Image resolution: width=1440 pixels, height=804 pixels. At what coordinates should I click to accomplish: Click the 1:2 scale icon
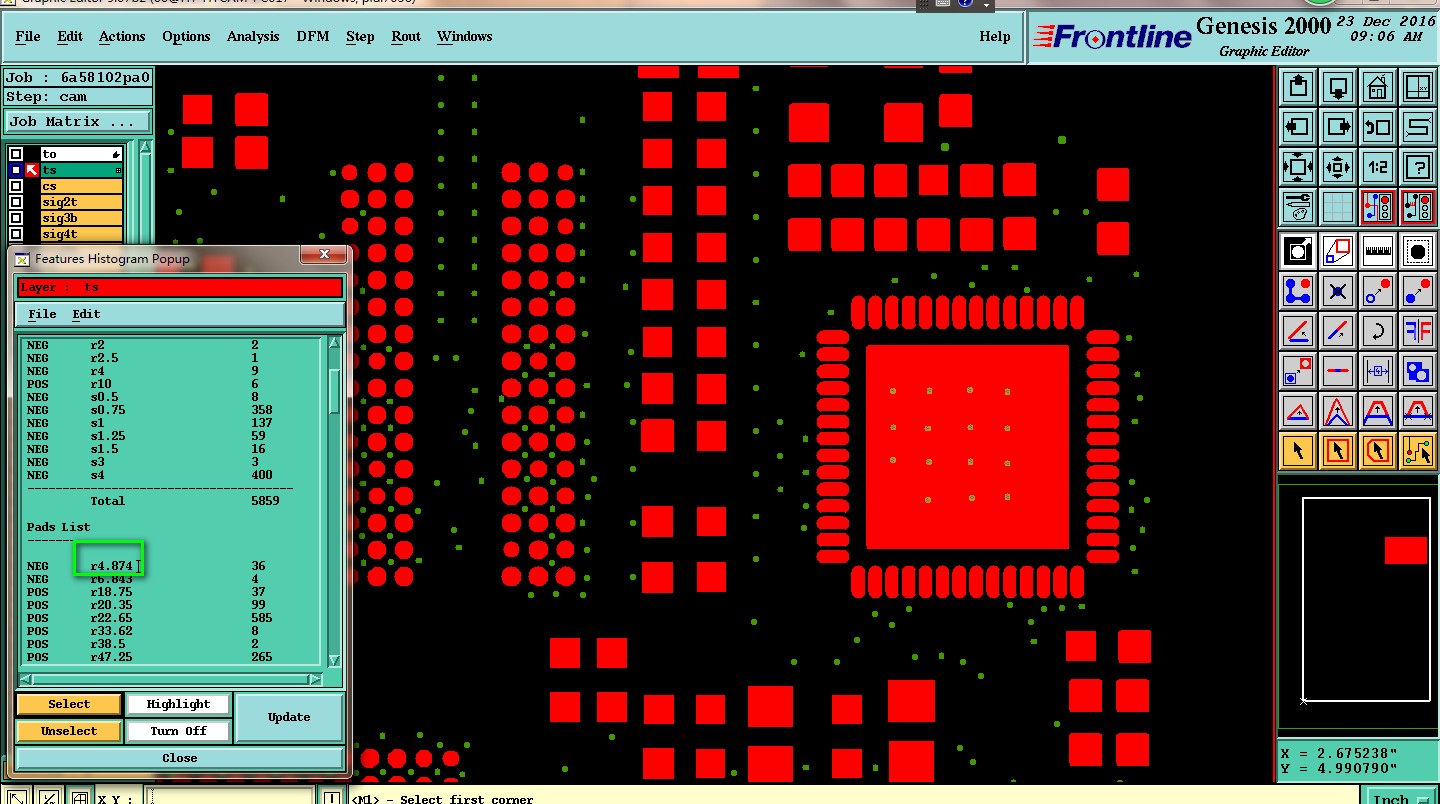click(x=1378, y=166)
